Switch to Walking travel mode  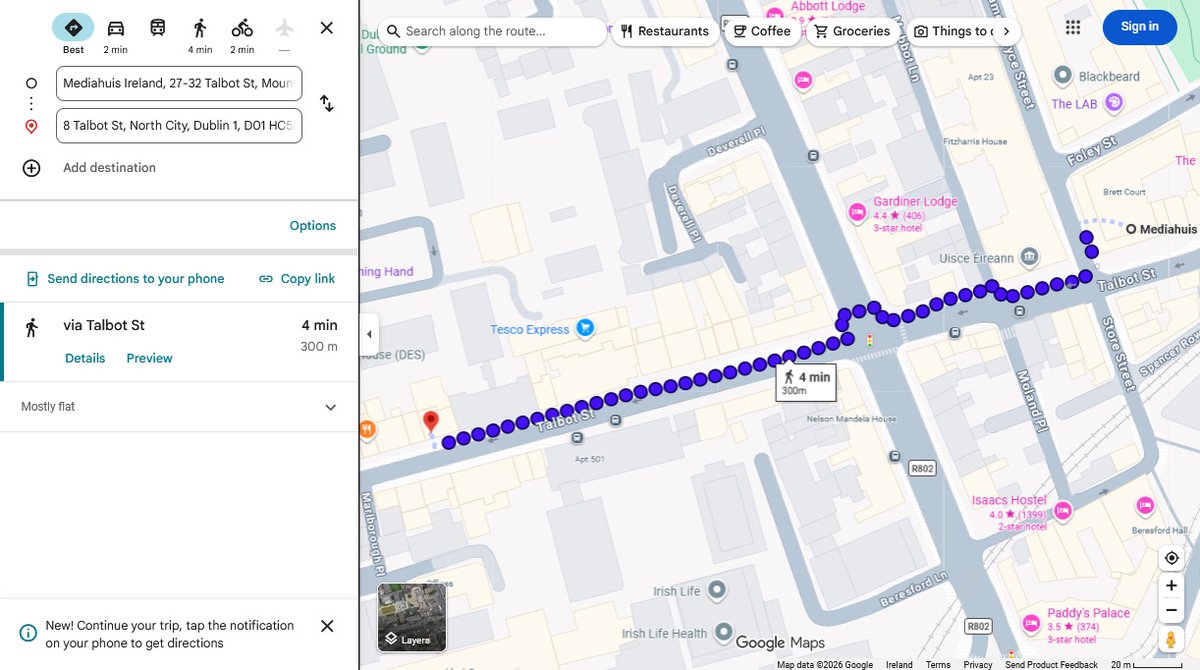click(200, 34)
